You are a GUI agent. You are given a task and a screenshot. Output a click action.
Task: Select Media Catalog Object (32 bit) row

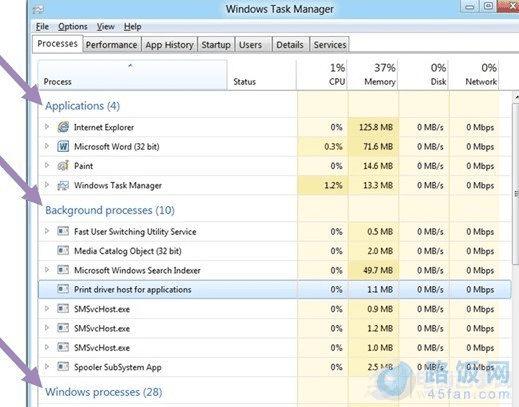[275, 251]
